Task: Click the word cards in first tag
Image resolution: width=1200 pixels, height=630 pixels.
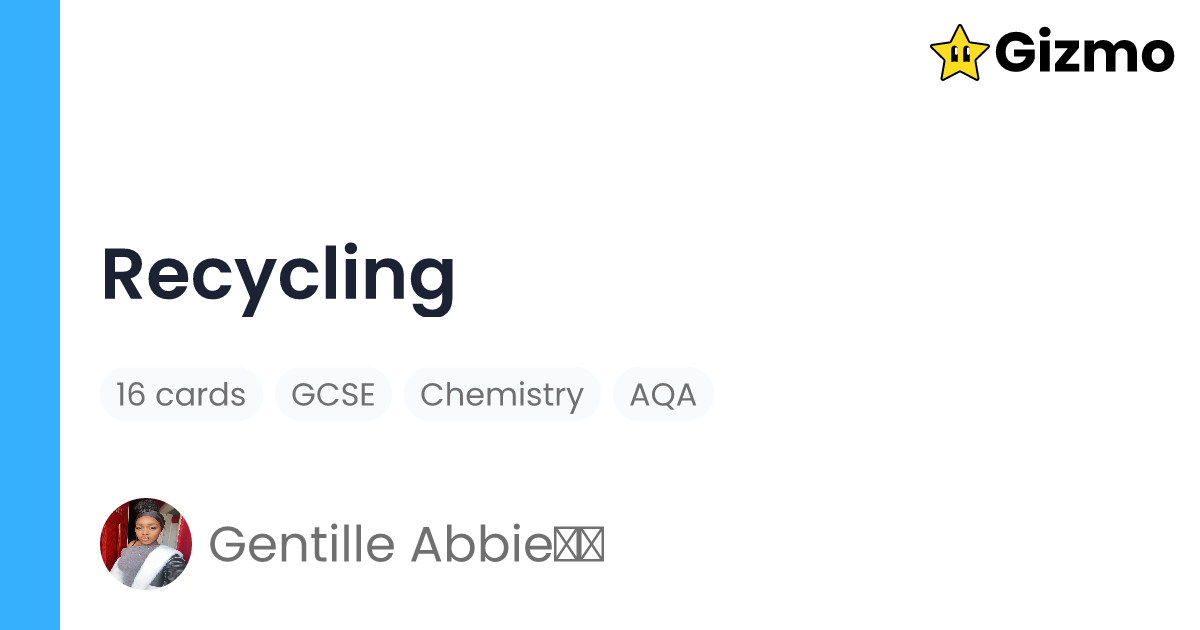Action: point(201,394)
